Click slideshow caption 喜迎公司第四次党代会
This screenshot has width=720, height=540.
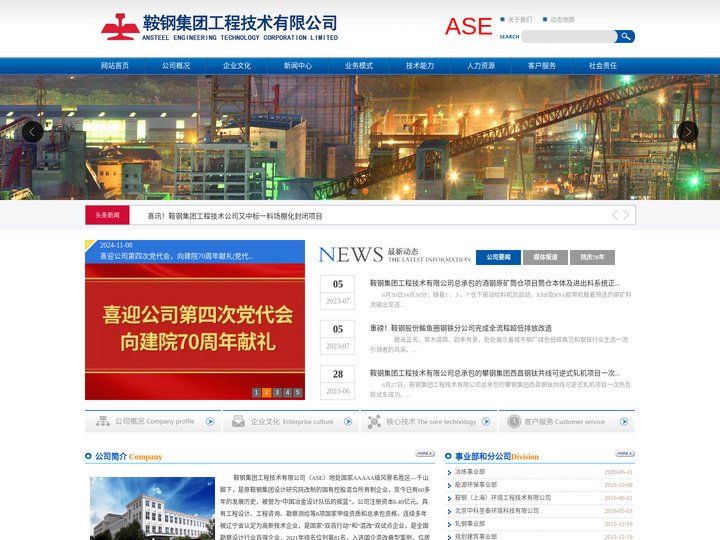(177, 256)
